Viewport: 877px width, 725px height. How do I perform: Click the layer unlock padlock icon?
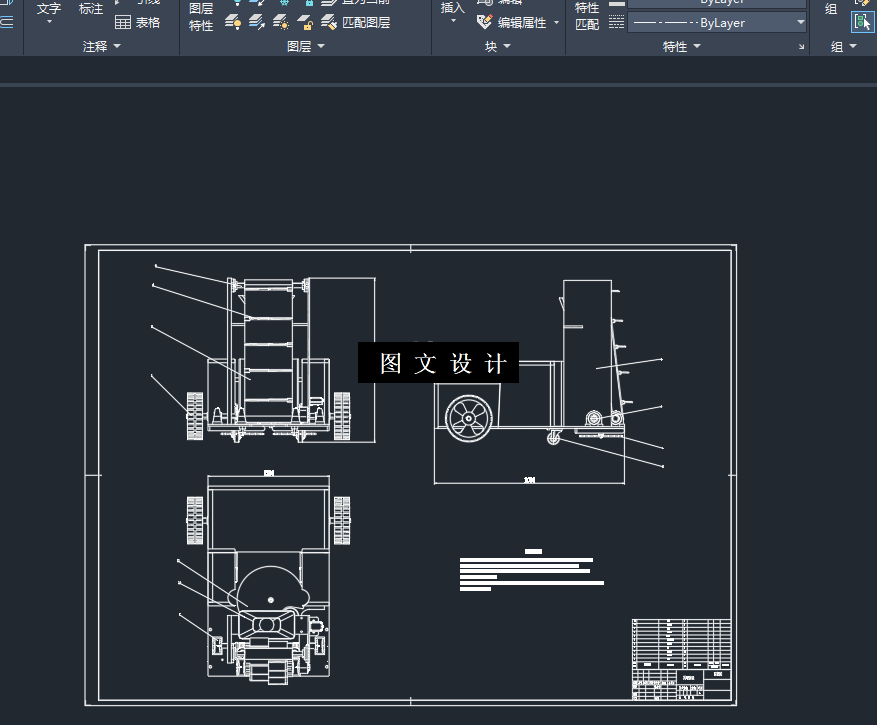tap(305, 22)
